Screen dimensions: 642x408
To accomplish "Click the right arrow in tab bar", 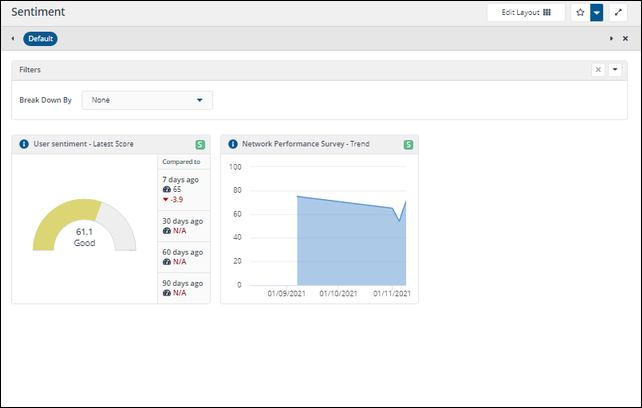I will [x=611, y=39].
